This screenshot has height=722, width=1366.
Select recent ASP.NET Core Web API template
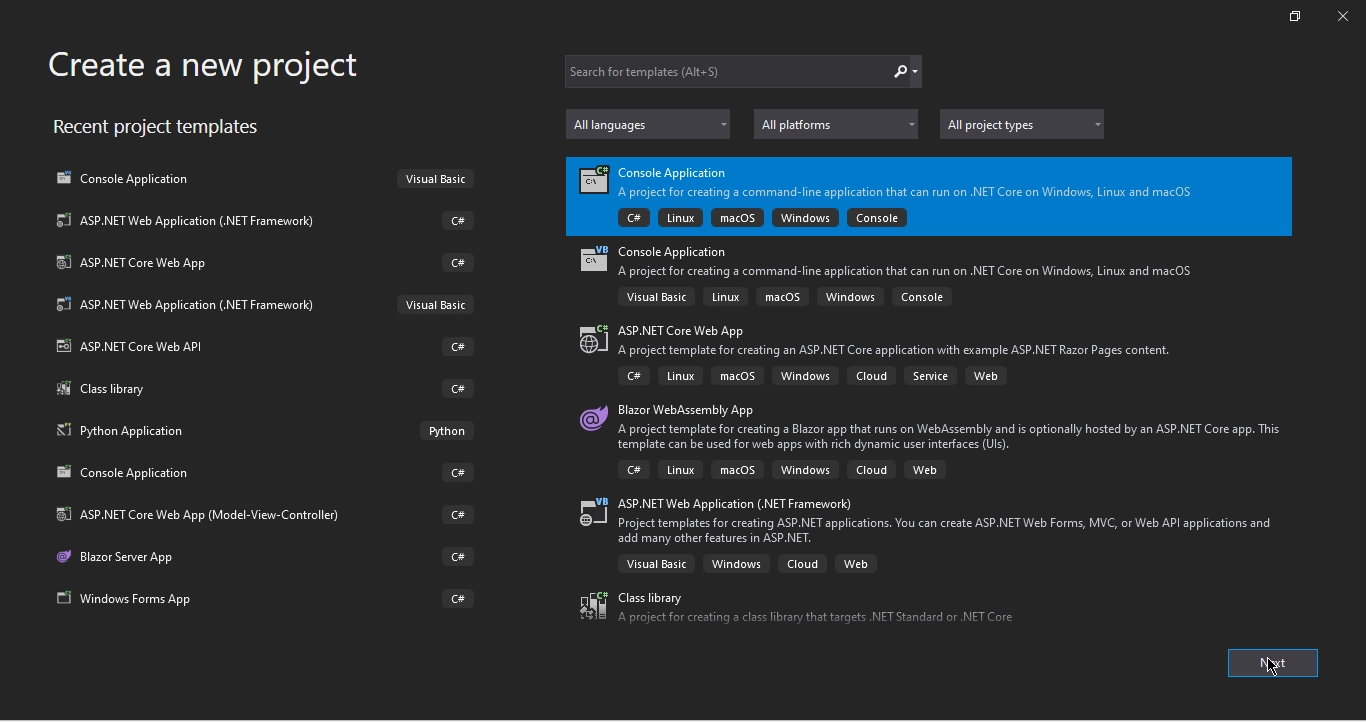pos(140,347)
